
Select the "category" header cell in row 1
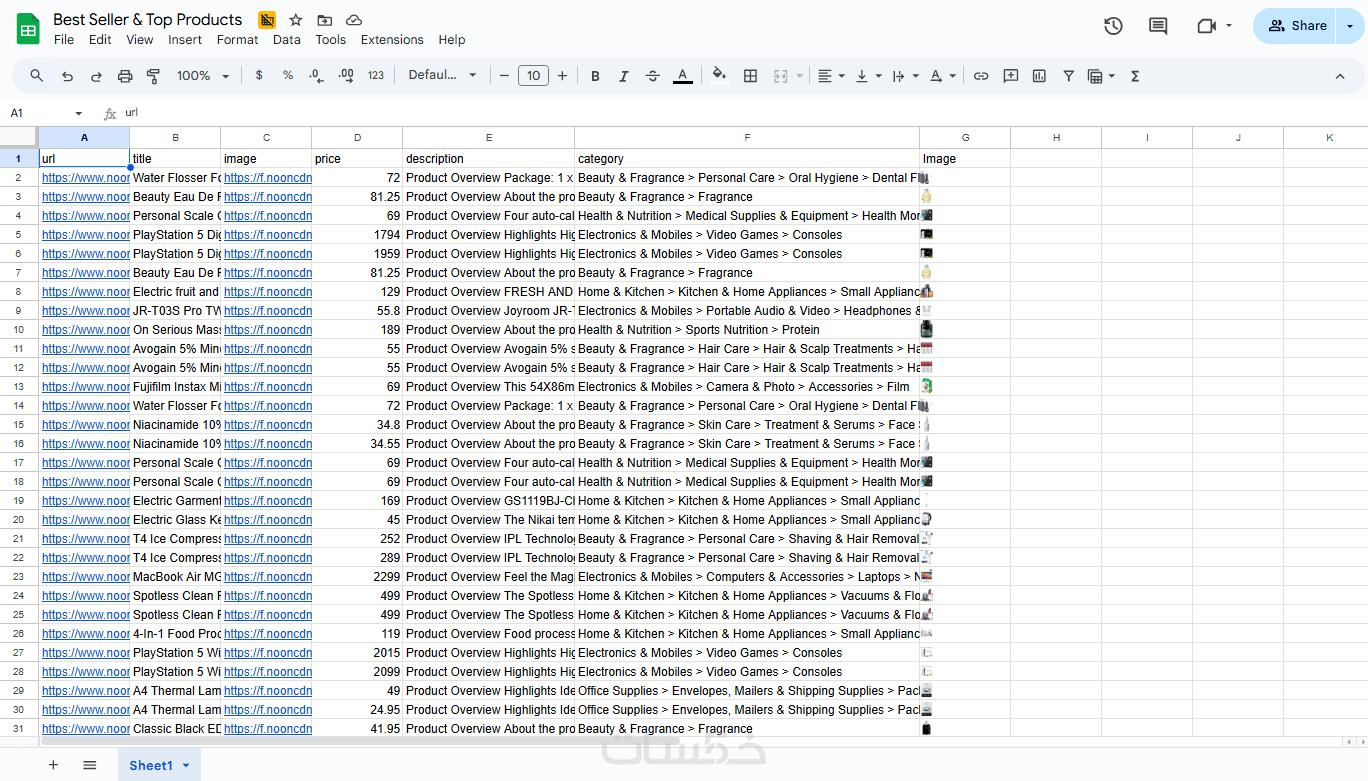pyautogui.click(x=747, y=159)
